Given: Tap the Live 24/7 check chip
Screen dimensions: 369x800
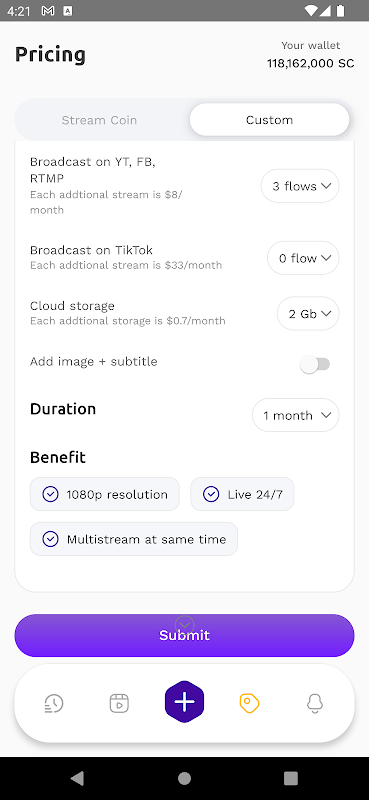Looking at the screenshot, I should 242,494.
